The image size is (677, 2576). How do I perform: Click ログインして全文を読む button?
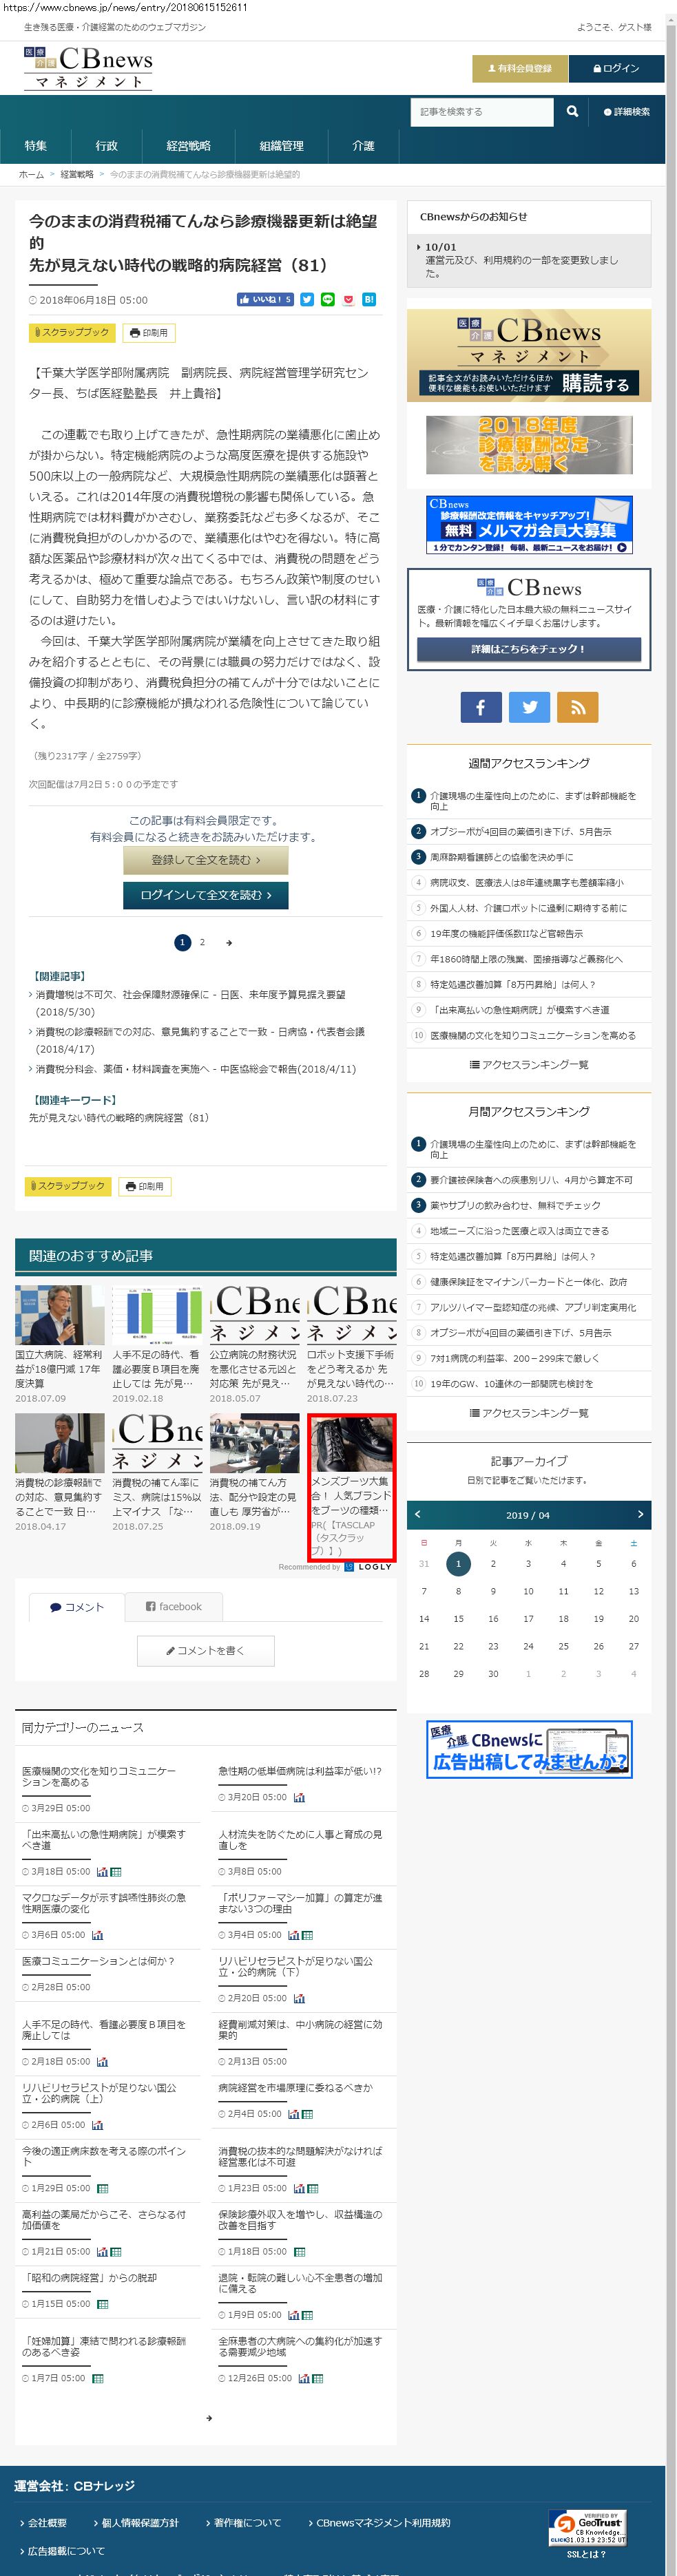(x=205, y=894)
